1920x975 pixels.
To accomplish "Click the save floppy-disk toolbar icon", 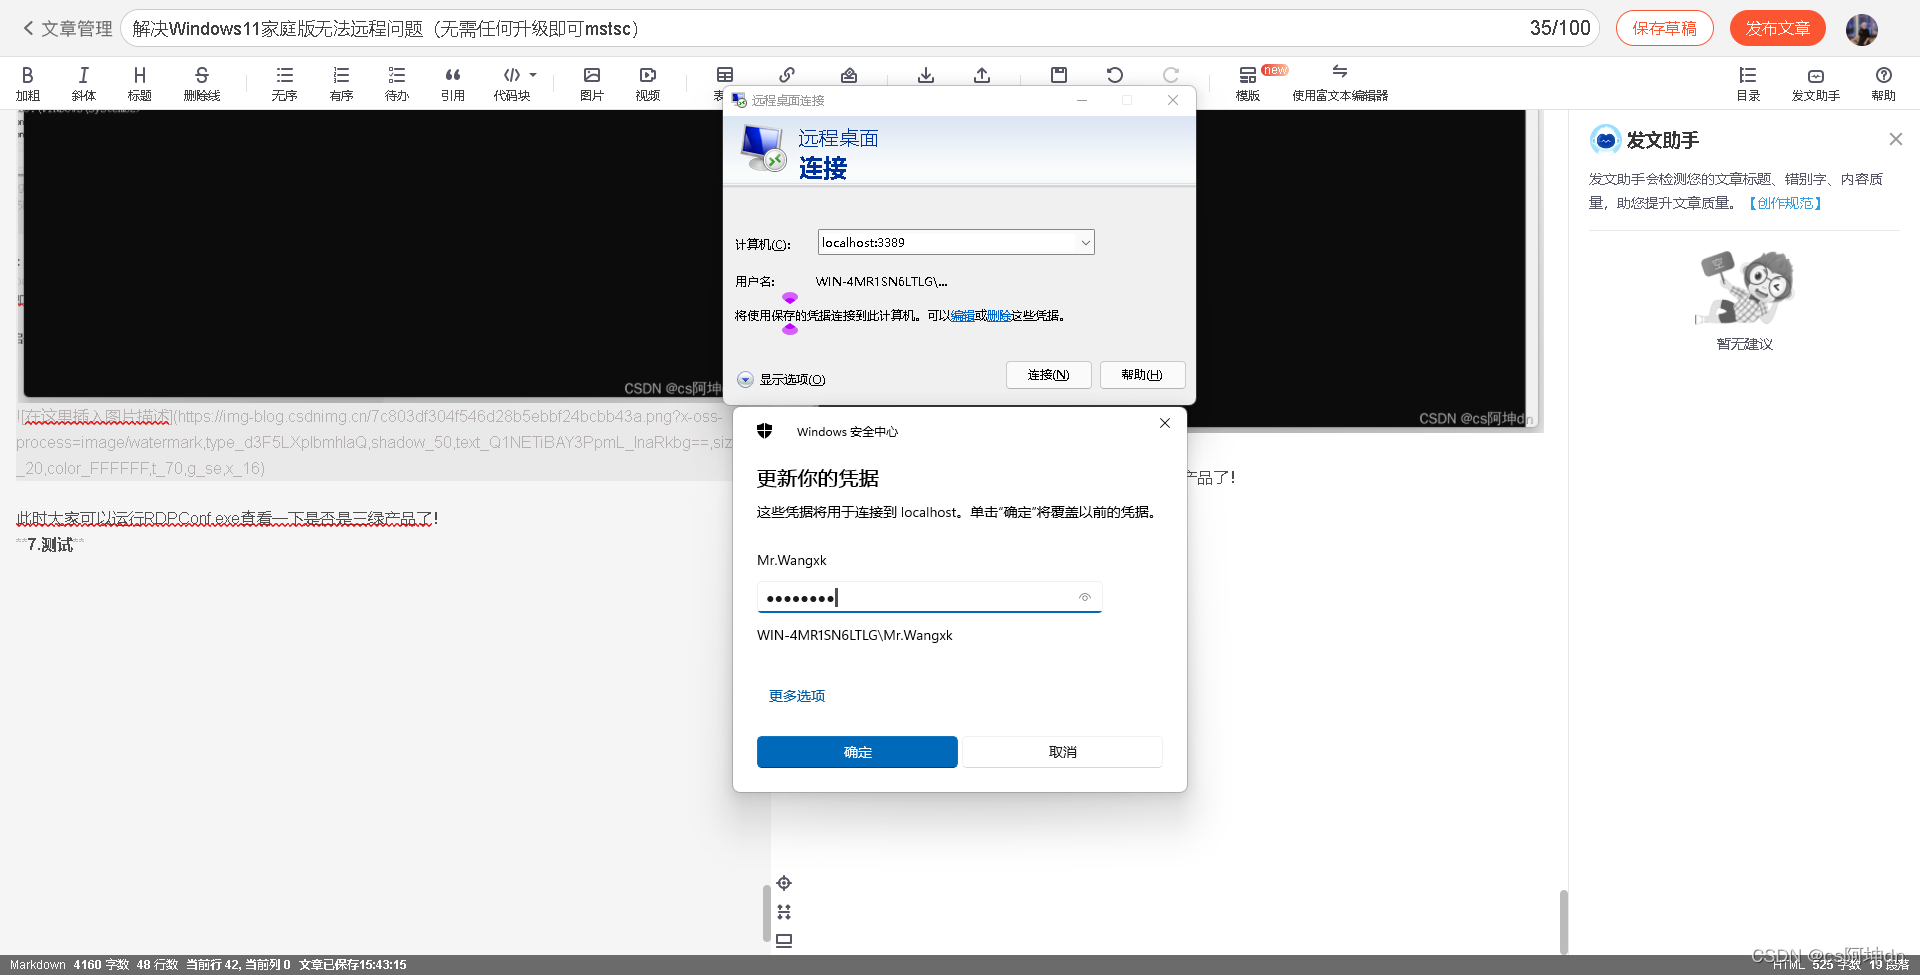I will (1059, 75).
